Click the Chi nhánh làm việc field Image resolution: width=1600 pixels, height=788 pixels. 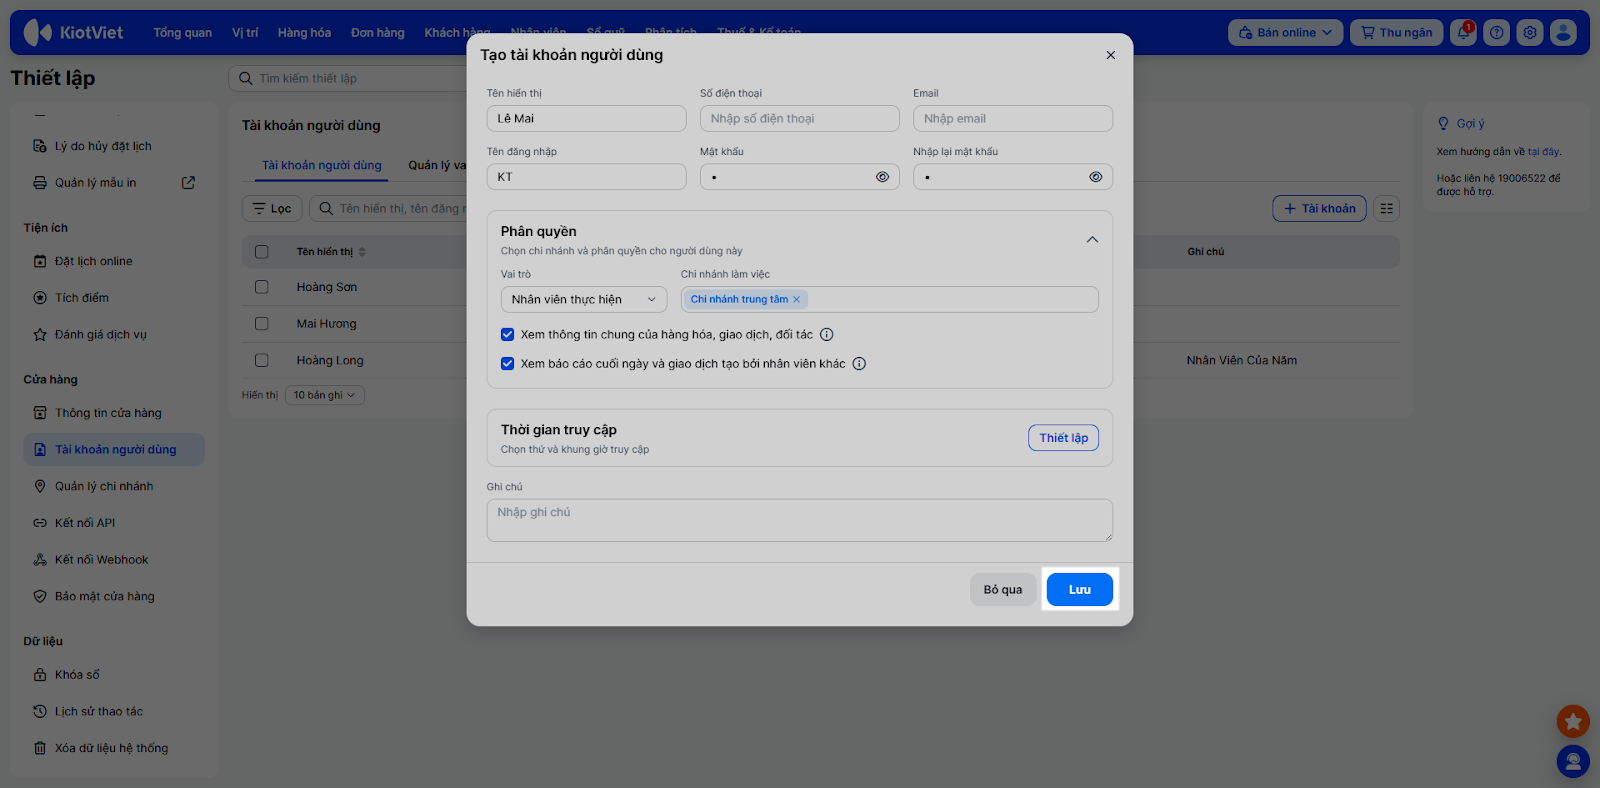[x=890, y=300]
